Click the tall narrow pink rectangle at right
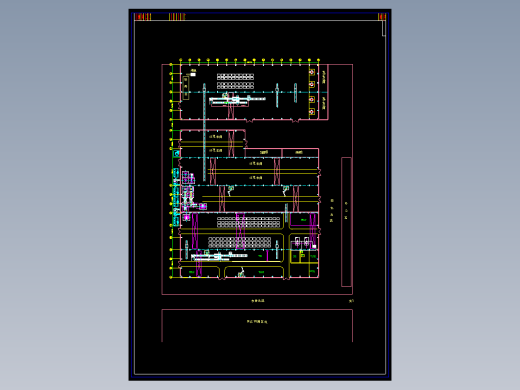This screenshot has height=390, width=520. click(x=346, y=222)
